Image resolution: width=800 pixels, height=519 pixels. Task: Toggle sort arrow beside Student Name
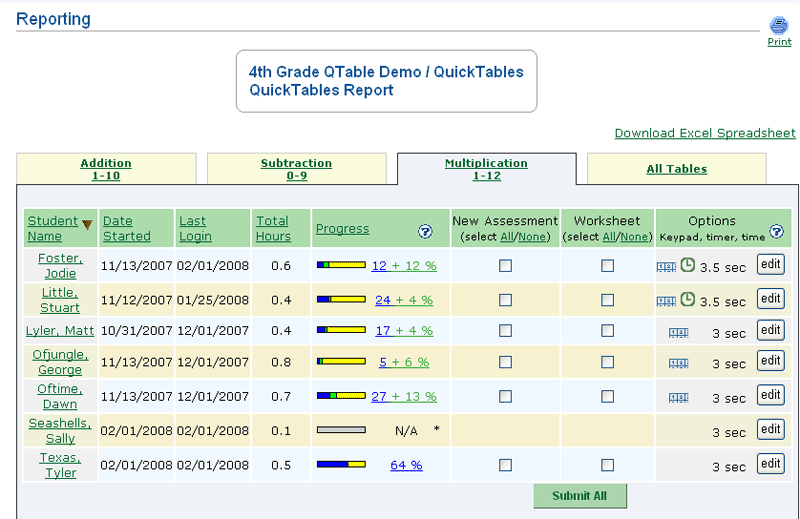pyautogui.click(x=87, y=224)
